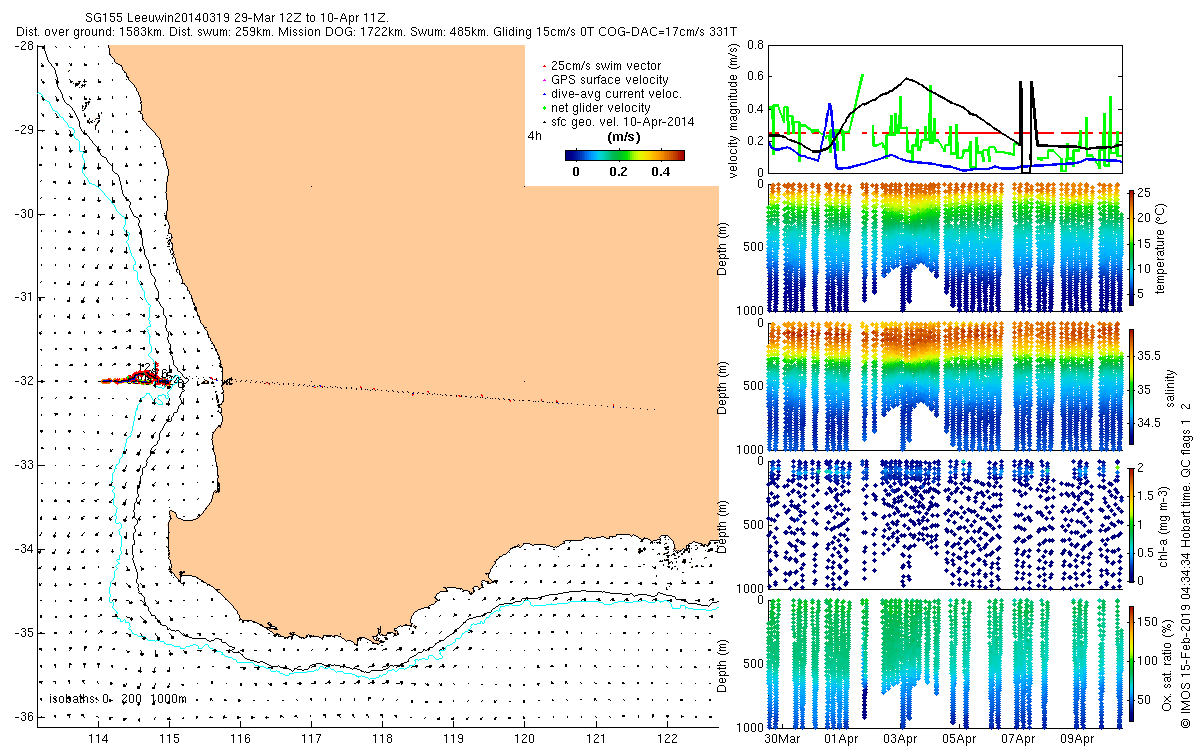This screenshot has height=750, width=1200.
Task: Click the blue dive-avg current veloc. legend marker
Action: (x=543, y=94)
